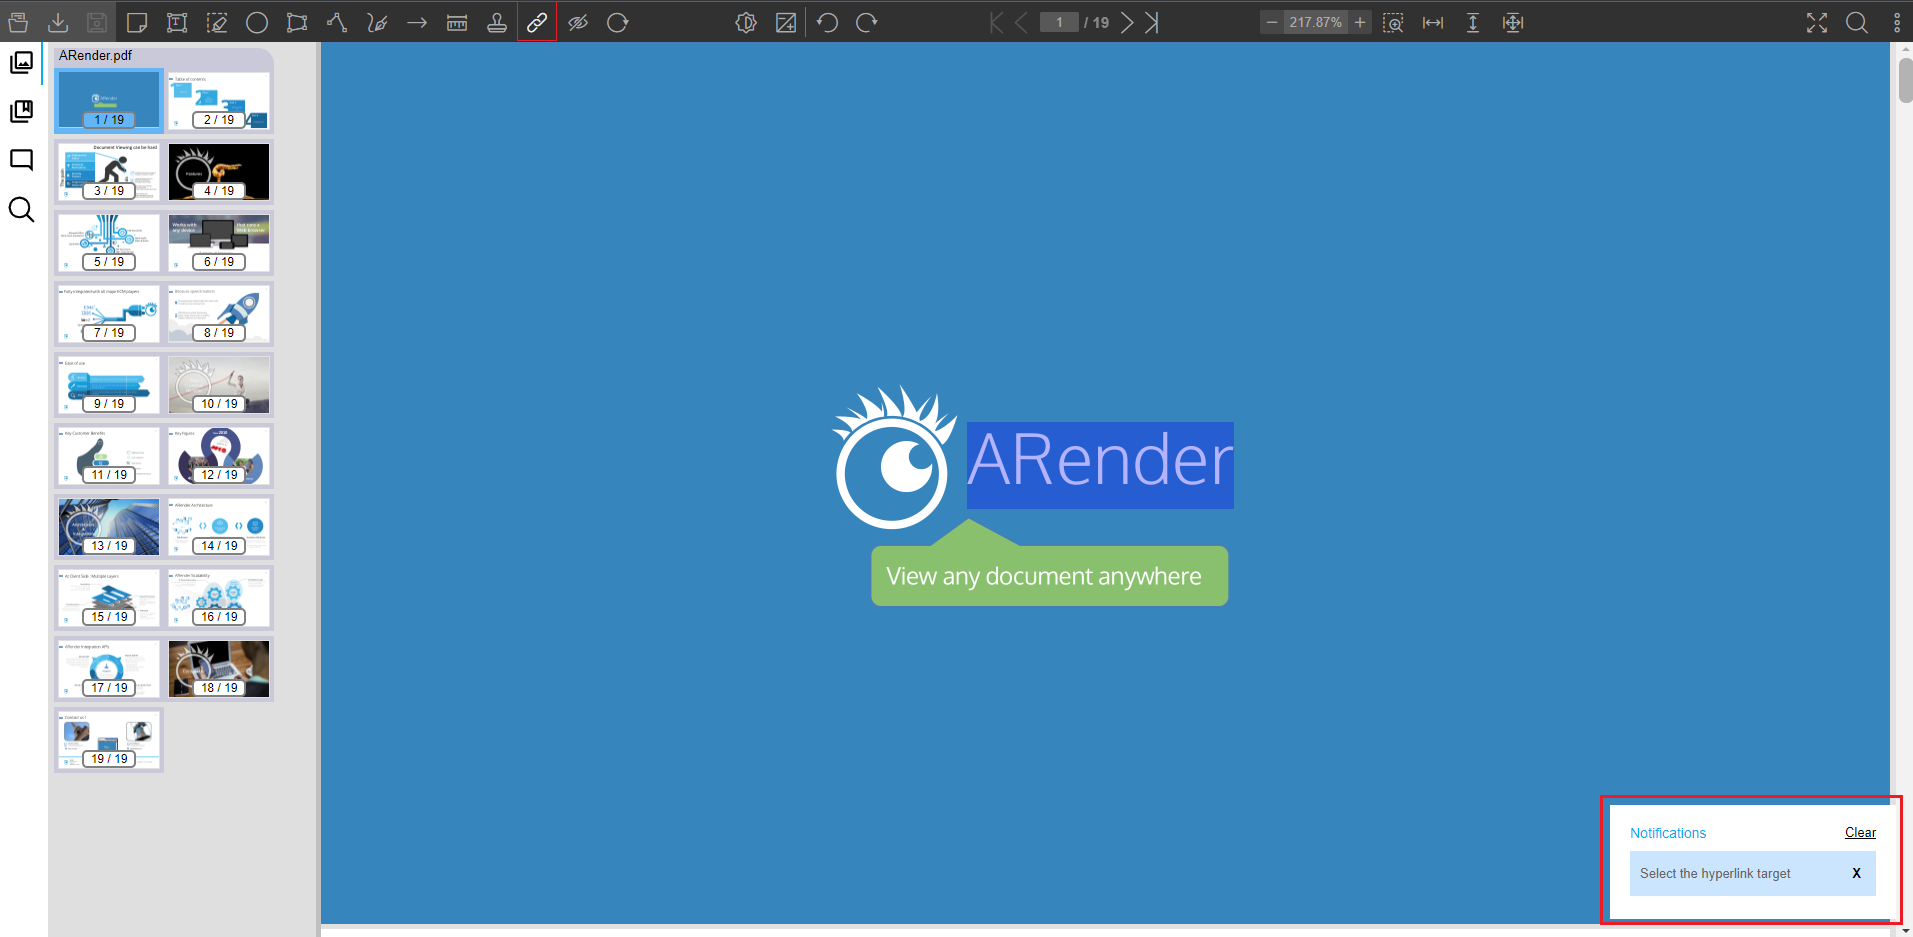Open search from the top toolbar

pyautogui.click(x=1857, y=22)
